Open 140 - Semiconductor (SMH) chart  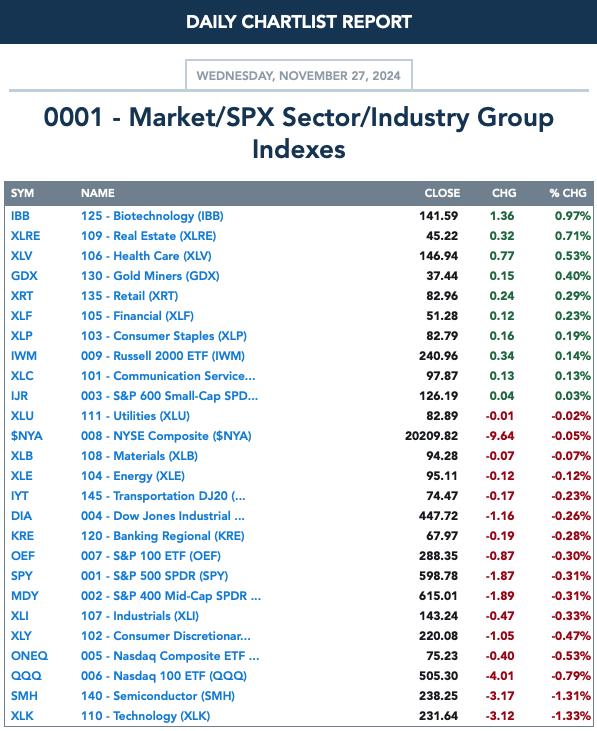click(158, 696)
